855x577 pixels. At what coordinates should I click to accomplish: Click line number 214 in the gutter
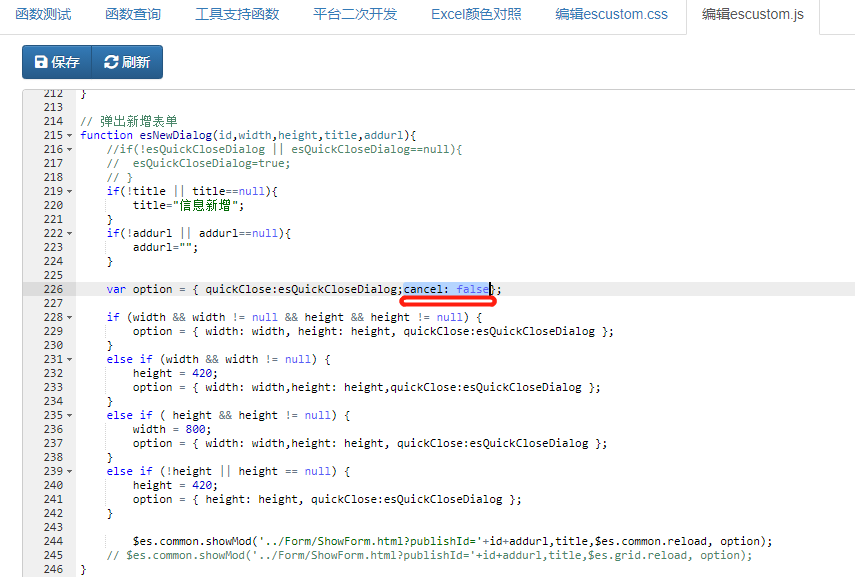click(x=53, y=121)
